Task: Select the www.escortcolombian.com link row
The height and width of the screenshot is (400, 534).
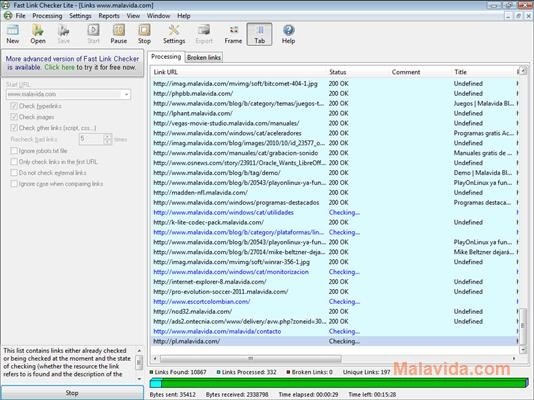Action: (x=334, y=302)
